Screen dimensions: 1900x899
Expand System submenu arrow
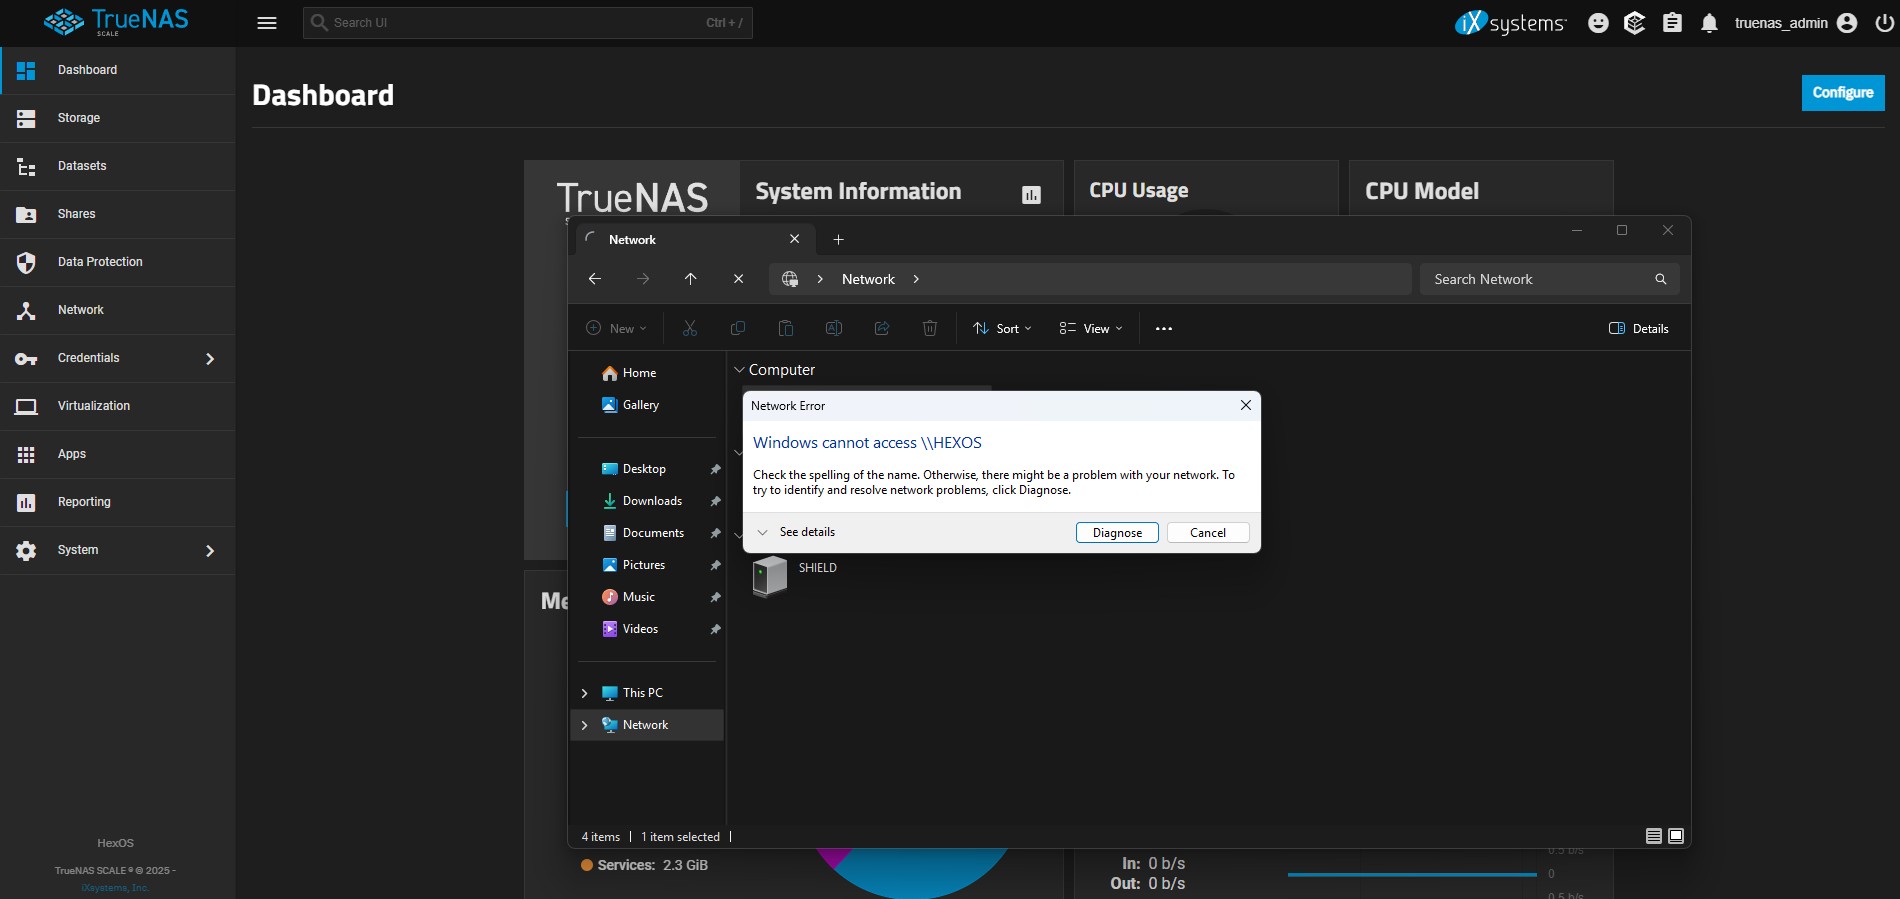[x=210, y=550]
